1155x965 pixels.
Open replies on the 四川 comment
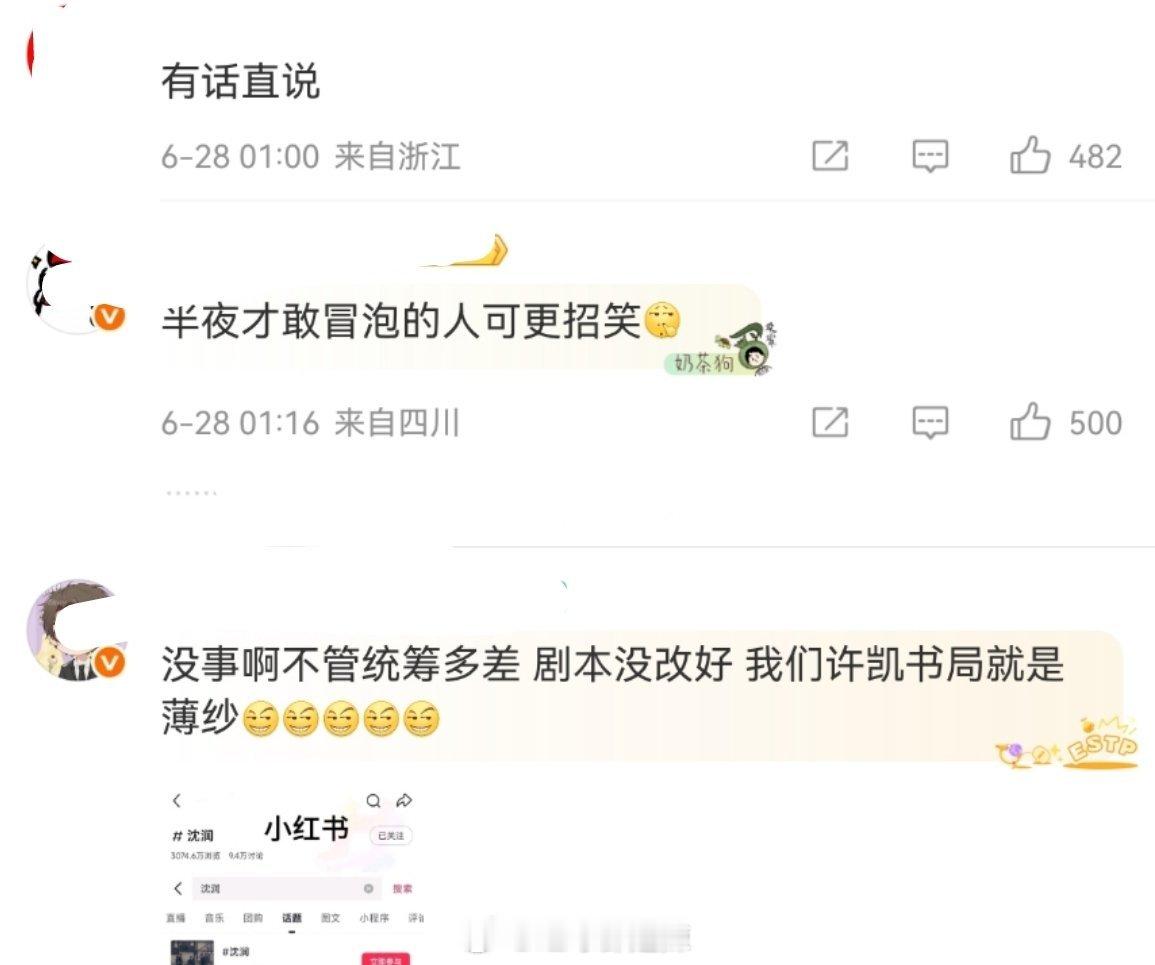[x=930, y=423]
